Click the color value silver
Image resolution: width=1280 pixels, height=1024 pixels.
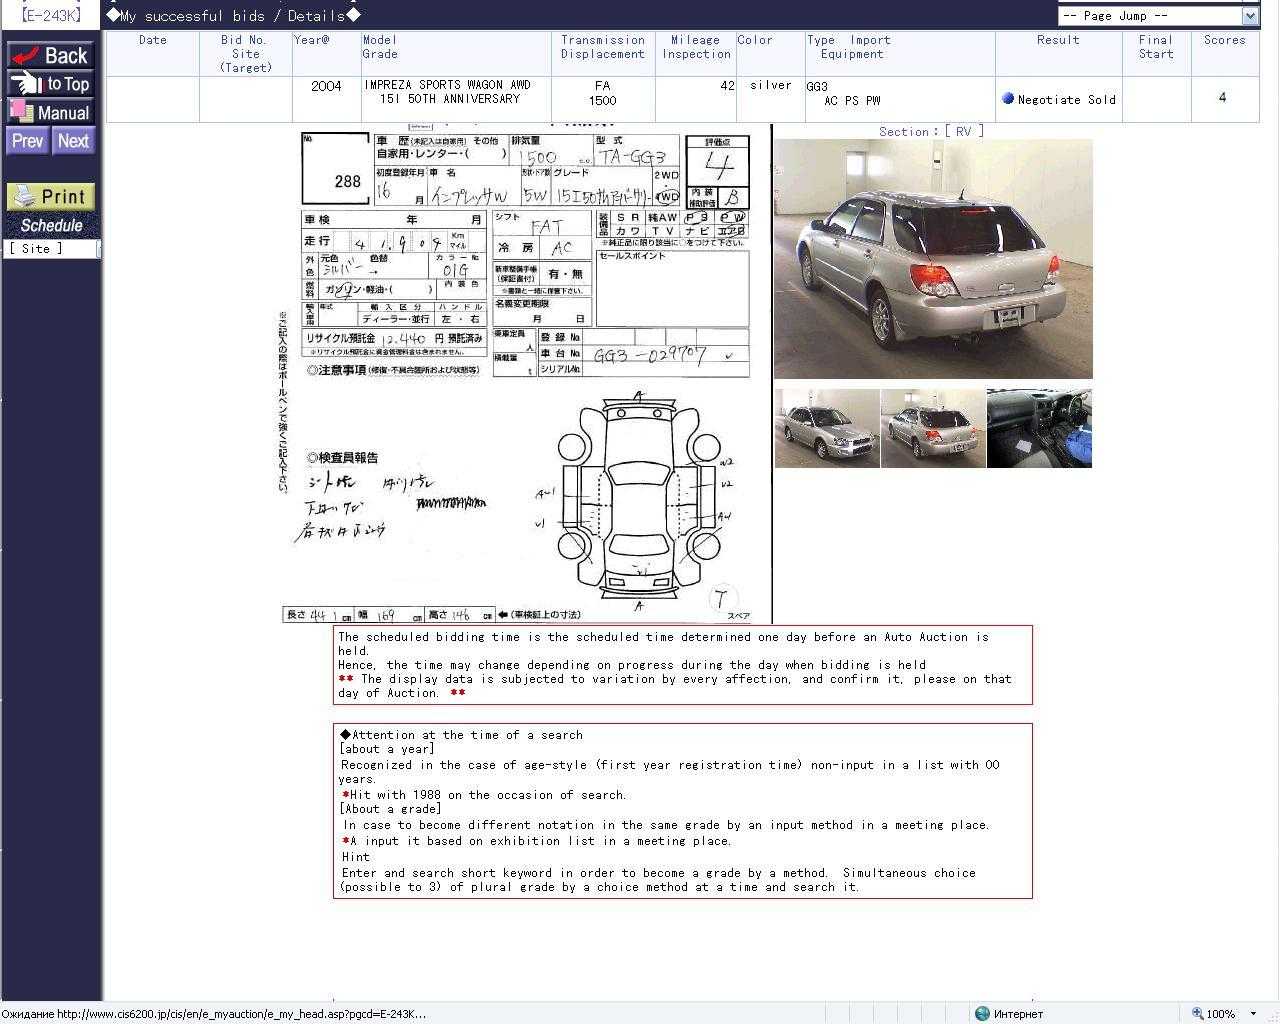pyautogui.click(x=771, y=85)
